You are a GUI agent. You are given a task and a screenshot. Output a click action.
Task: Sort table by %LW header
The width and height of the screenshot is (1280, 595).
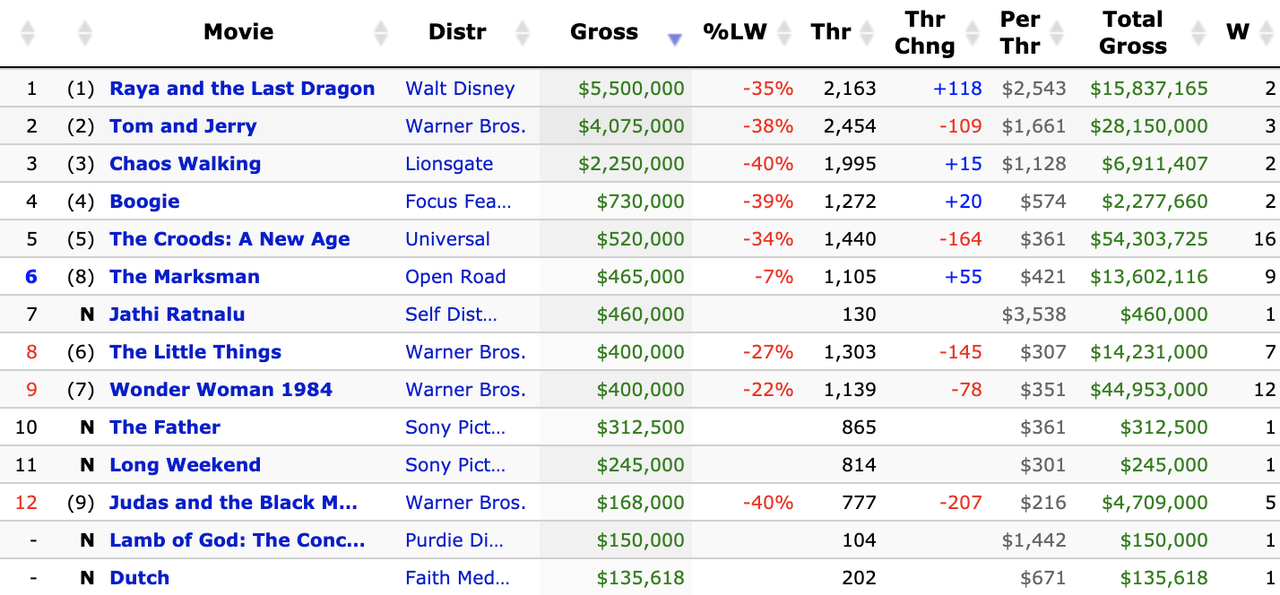[735, 32]
